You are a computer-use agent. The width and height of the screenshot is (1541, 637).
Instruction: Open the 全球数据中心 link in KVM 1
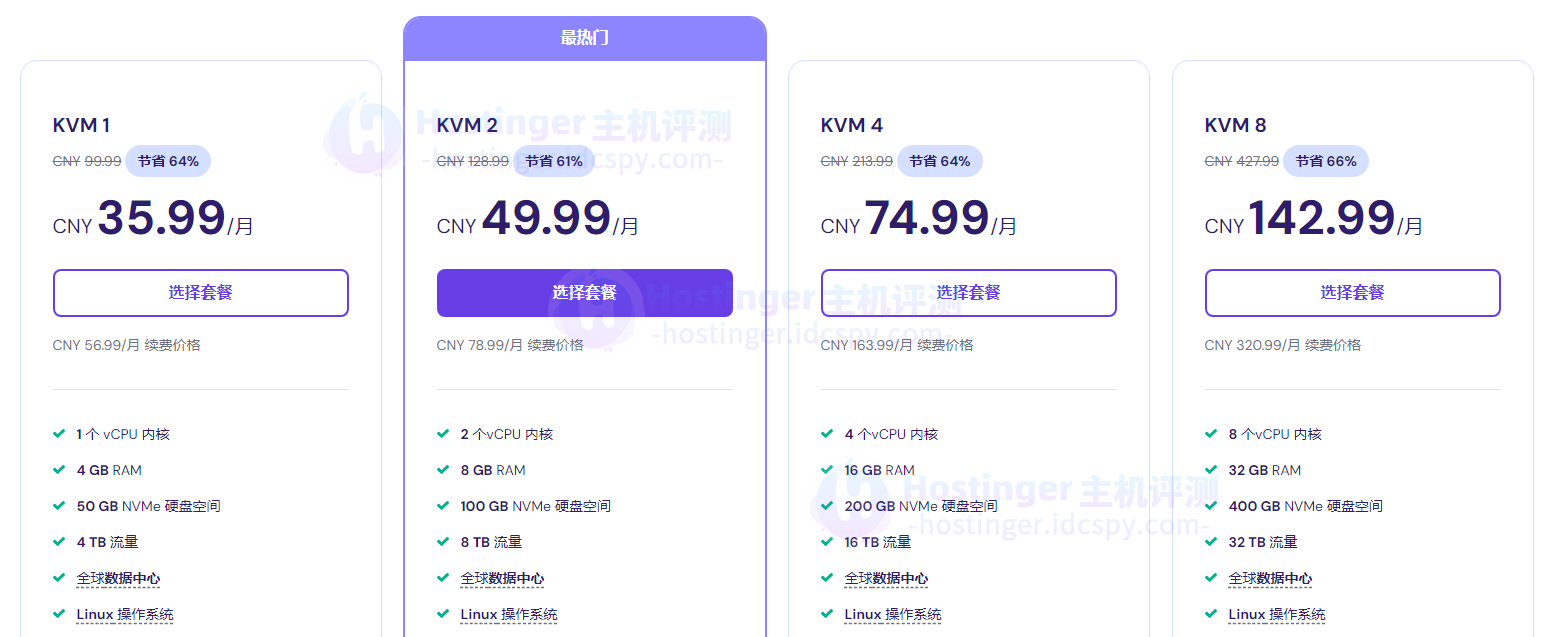(118, 577)
